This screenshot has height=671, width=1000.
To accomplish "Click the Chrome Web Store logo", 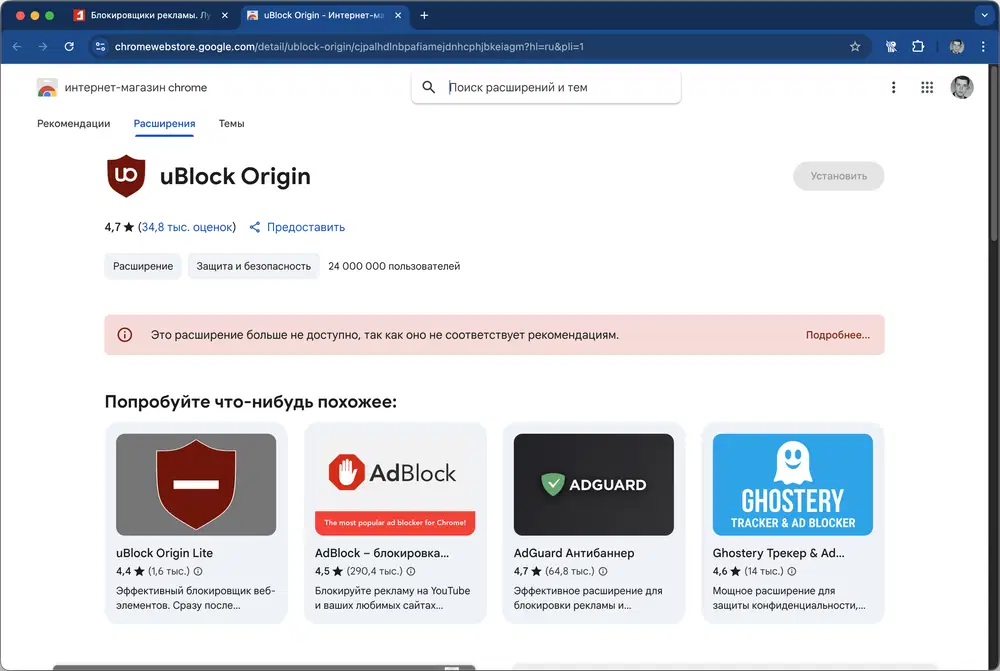I will tap(47, 87).
